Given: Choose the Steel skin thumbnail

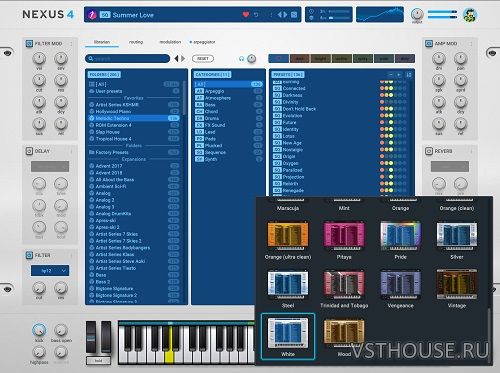Looking at the screenshot, I should [x=288, y=284].
